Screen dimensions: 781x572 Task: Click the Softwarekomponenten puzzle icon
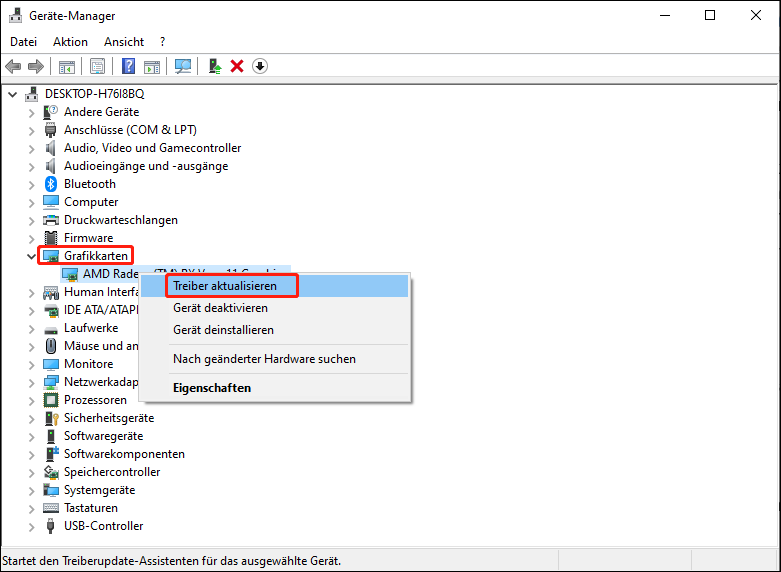tap(52, 454)
